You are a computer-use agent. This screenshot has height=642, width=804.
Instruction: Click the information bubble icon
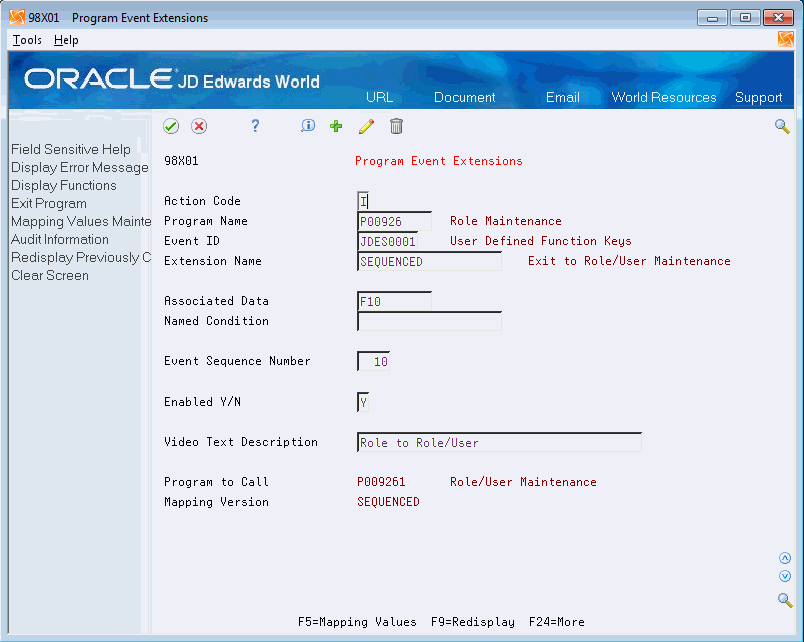[308, 126]
